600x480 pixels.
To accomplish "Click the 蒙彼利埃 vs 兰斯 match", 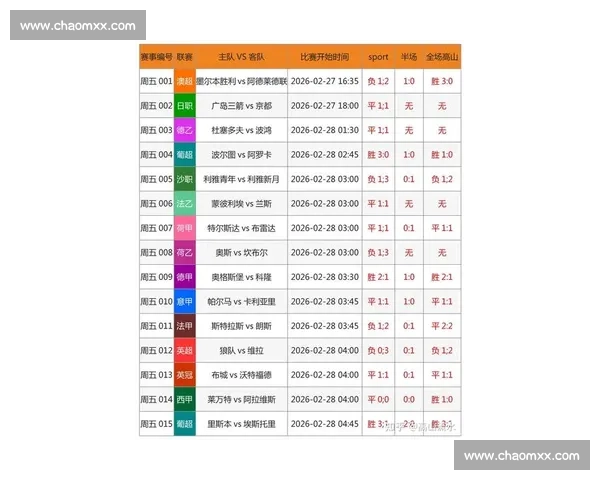I will point(241,204).
